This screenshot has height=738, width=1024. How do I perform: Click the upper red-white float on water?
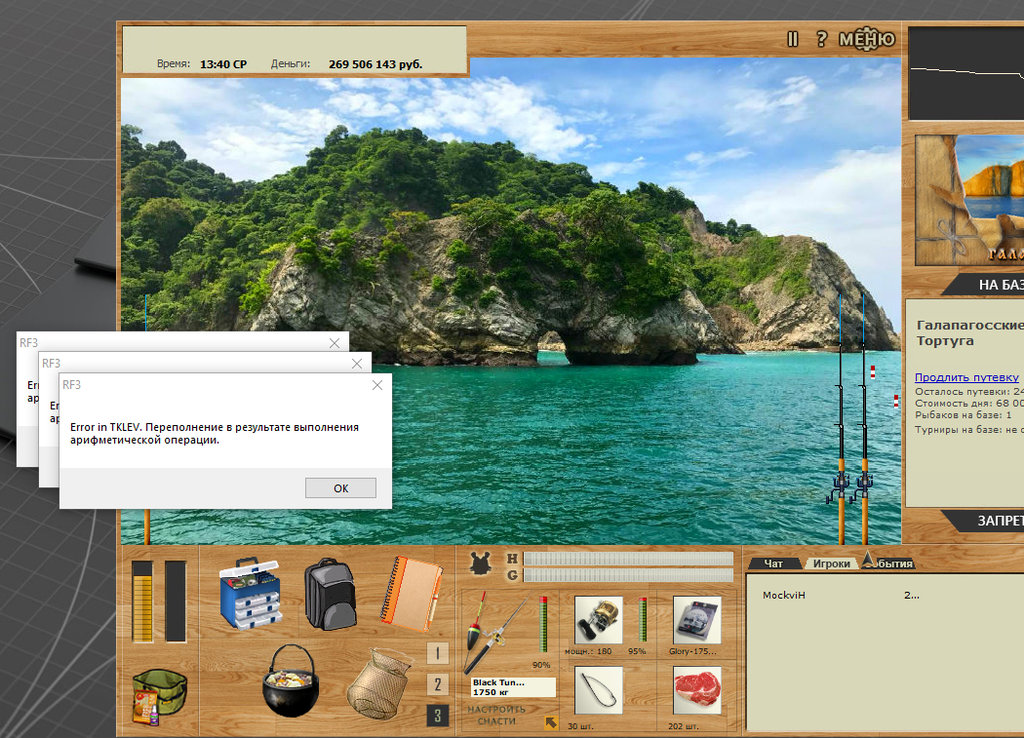(872, 372)
